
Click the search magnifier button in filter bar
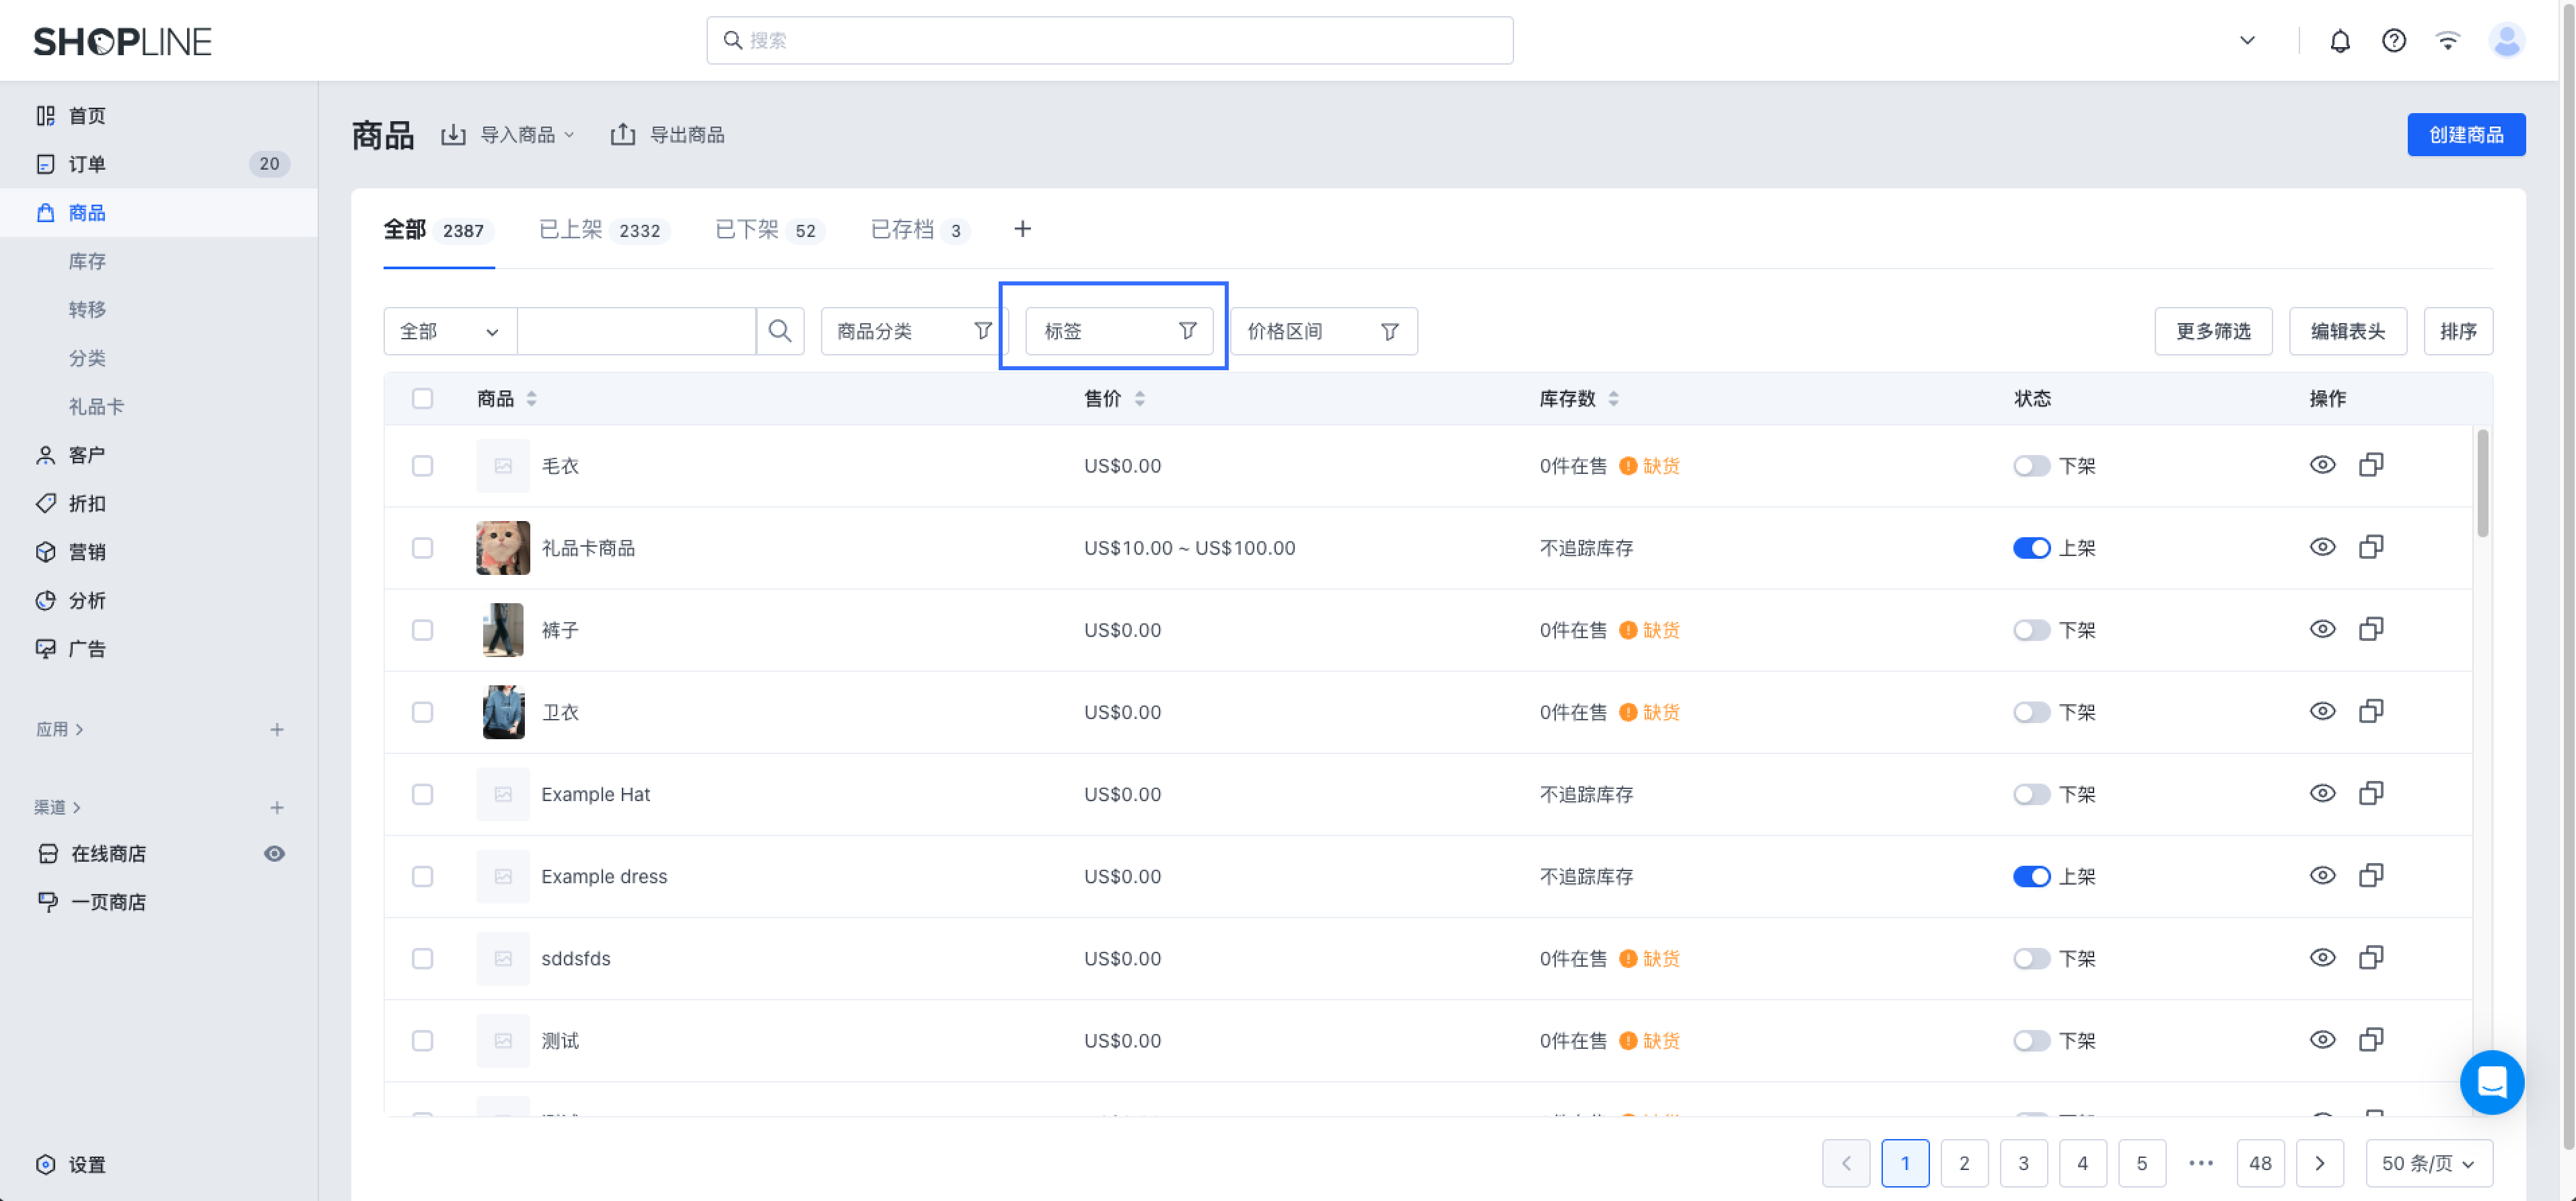(780, 331)
